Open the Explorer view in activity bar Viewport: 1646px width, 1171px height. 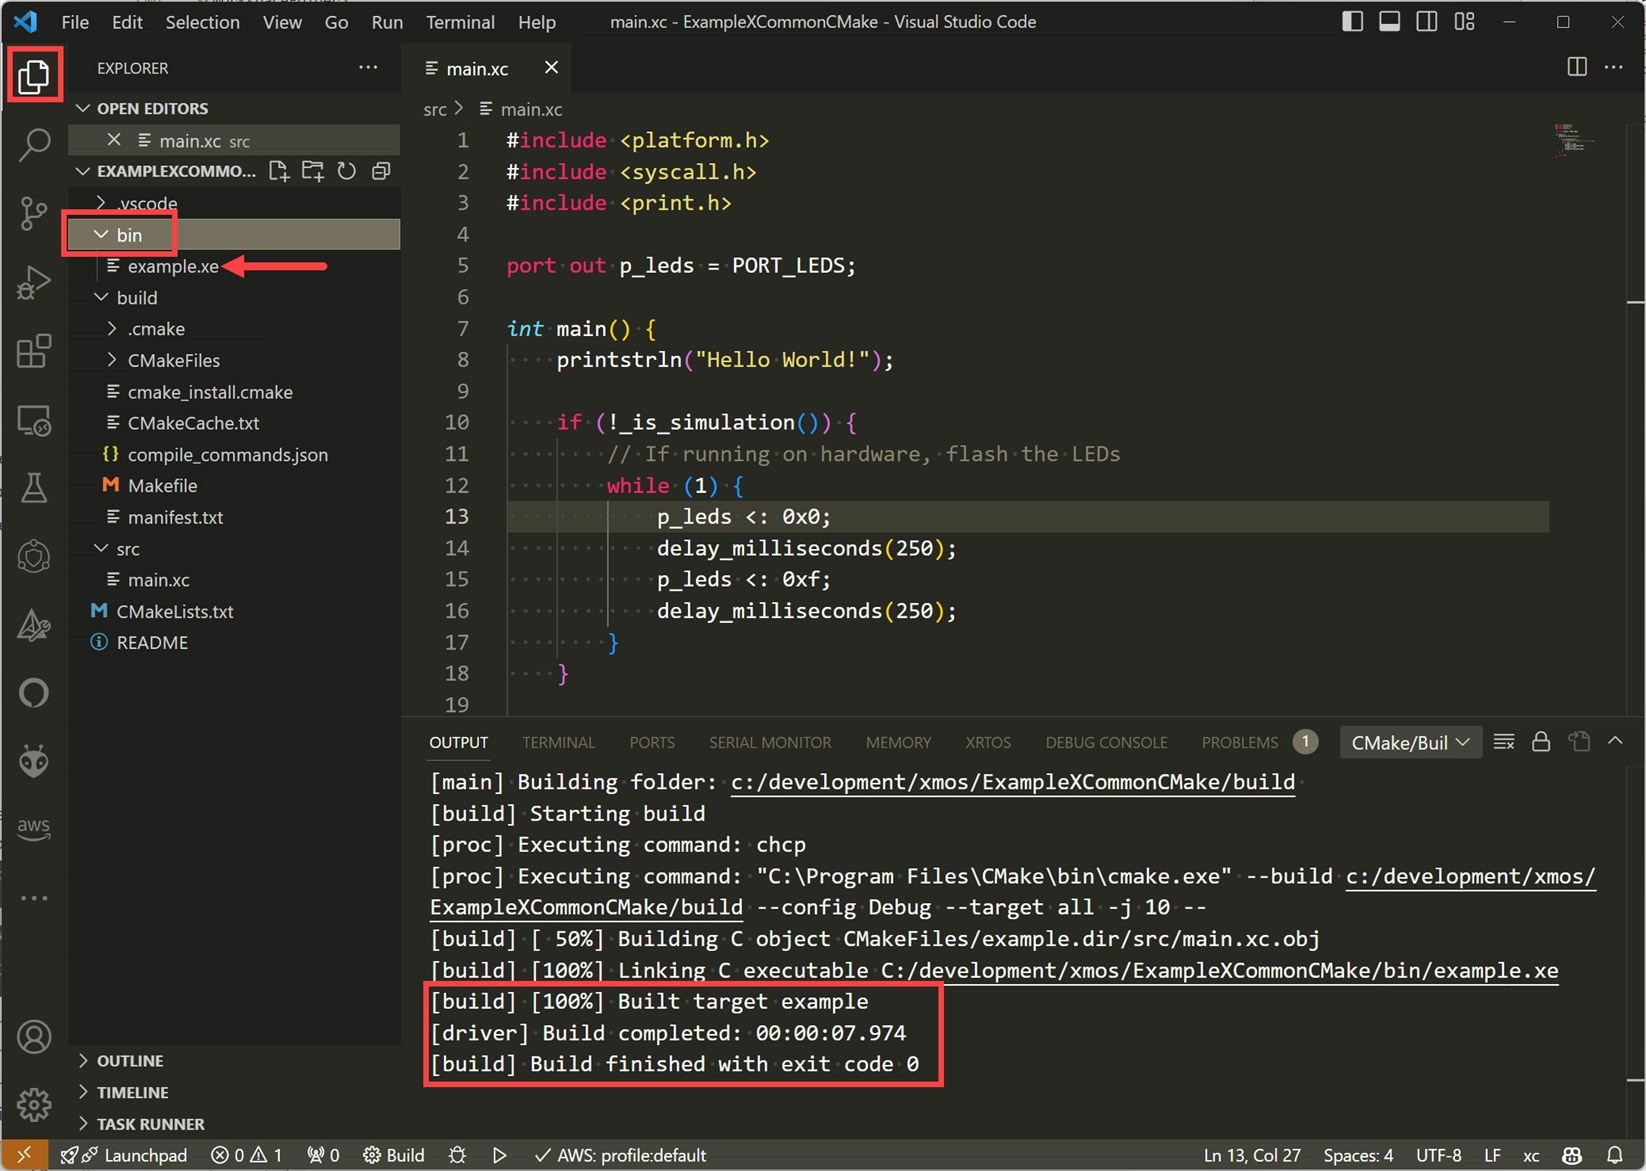[x=34, y=76]
